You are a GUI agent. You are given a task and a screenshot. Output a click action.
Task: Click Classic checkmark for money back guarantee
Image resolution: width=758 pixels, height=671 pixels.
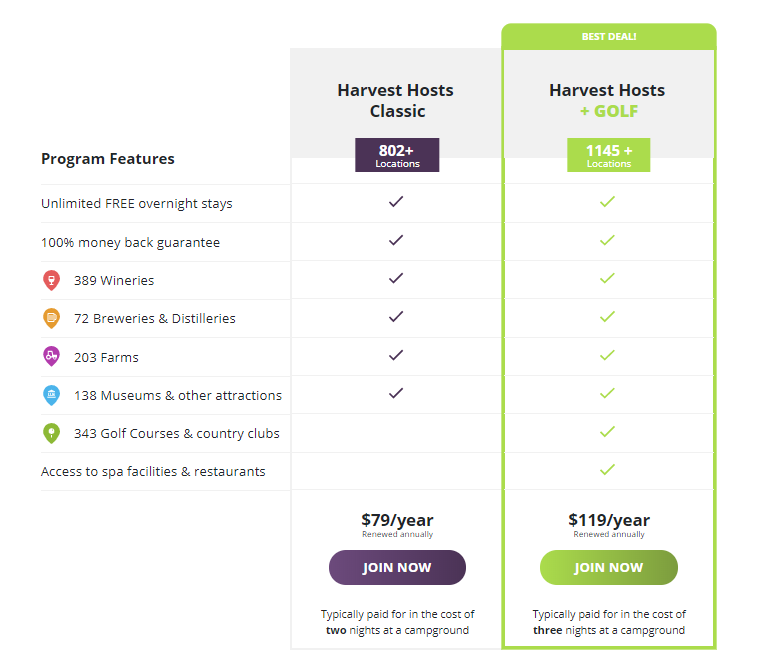point(396,240)
